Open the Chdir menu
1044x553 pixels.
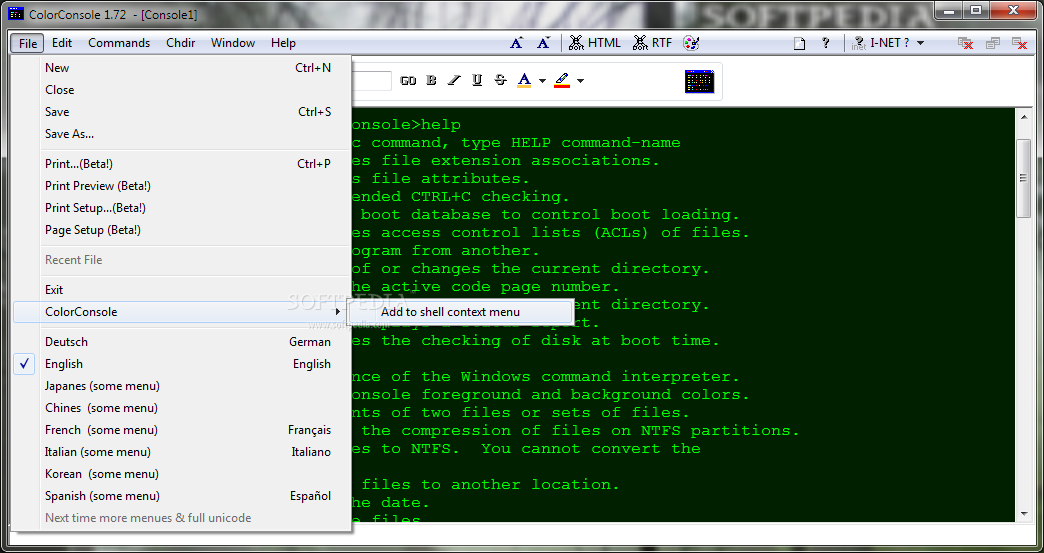181,43
